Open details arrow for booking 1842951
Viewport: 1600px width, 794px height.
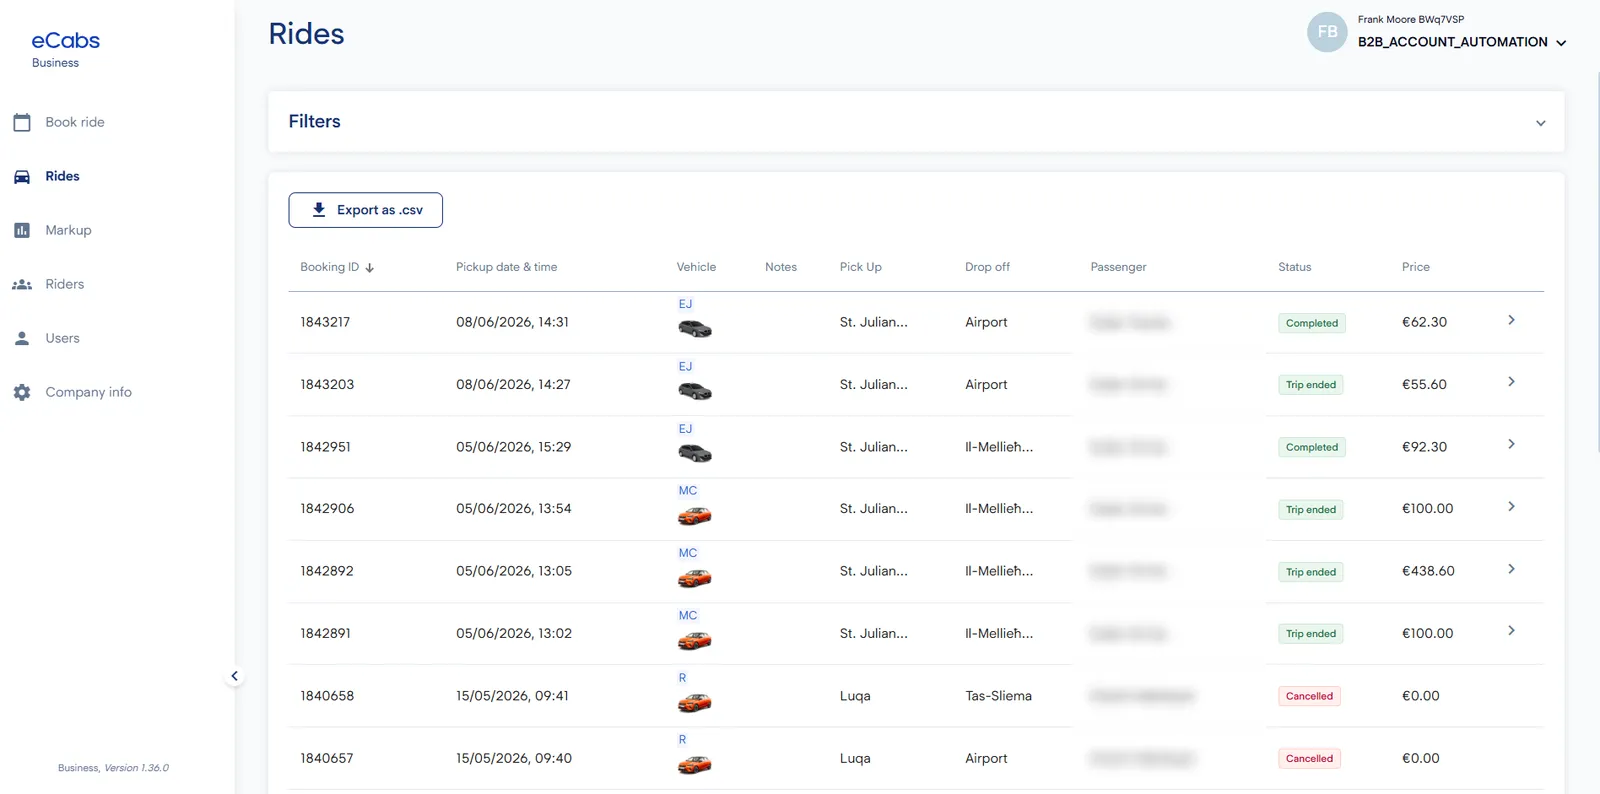tap(1511, 444)
